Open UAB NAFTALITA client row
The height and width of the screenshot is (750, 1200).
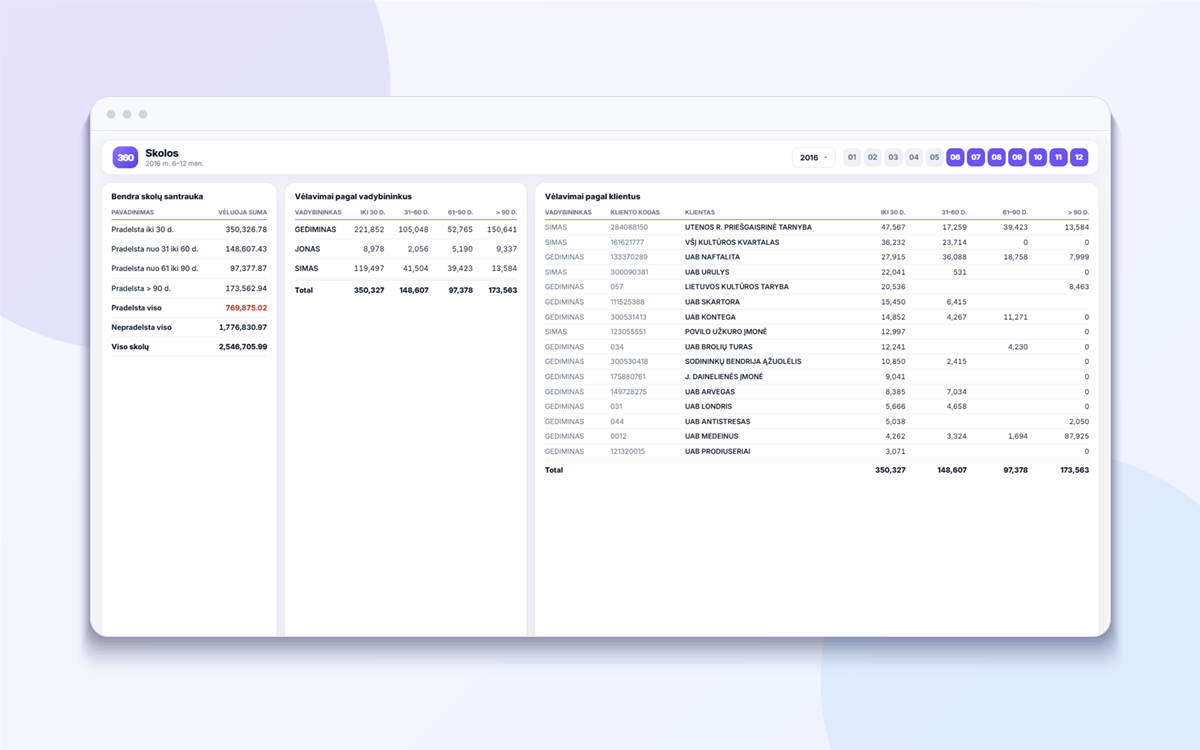(x=817, y=257)
